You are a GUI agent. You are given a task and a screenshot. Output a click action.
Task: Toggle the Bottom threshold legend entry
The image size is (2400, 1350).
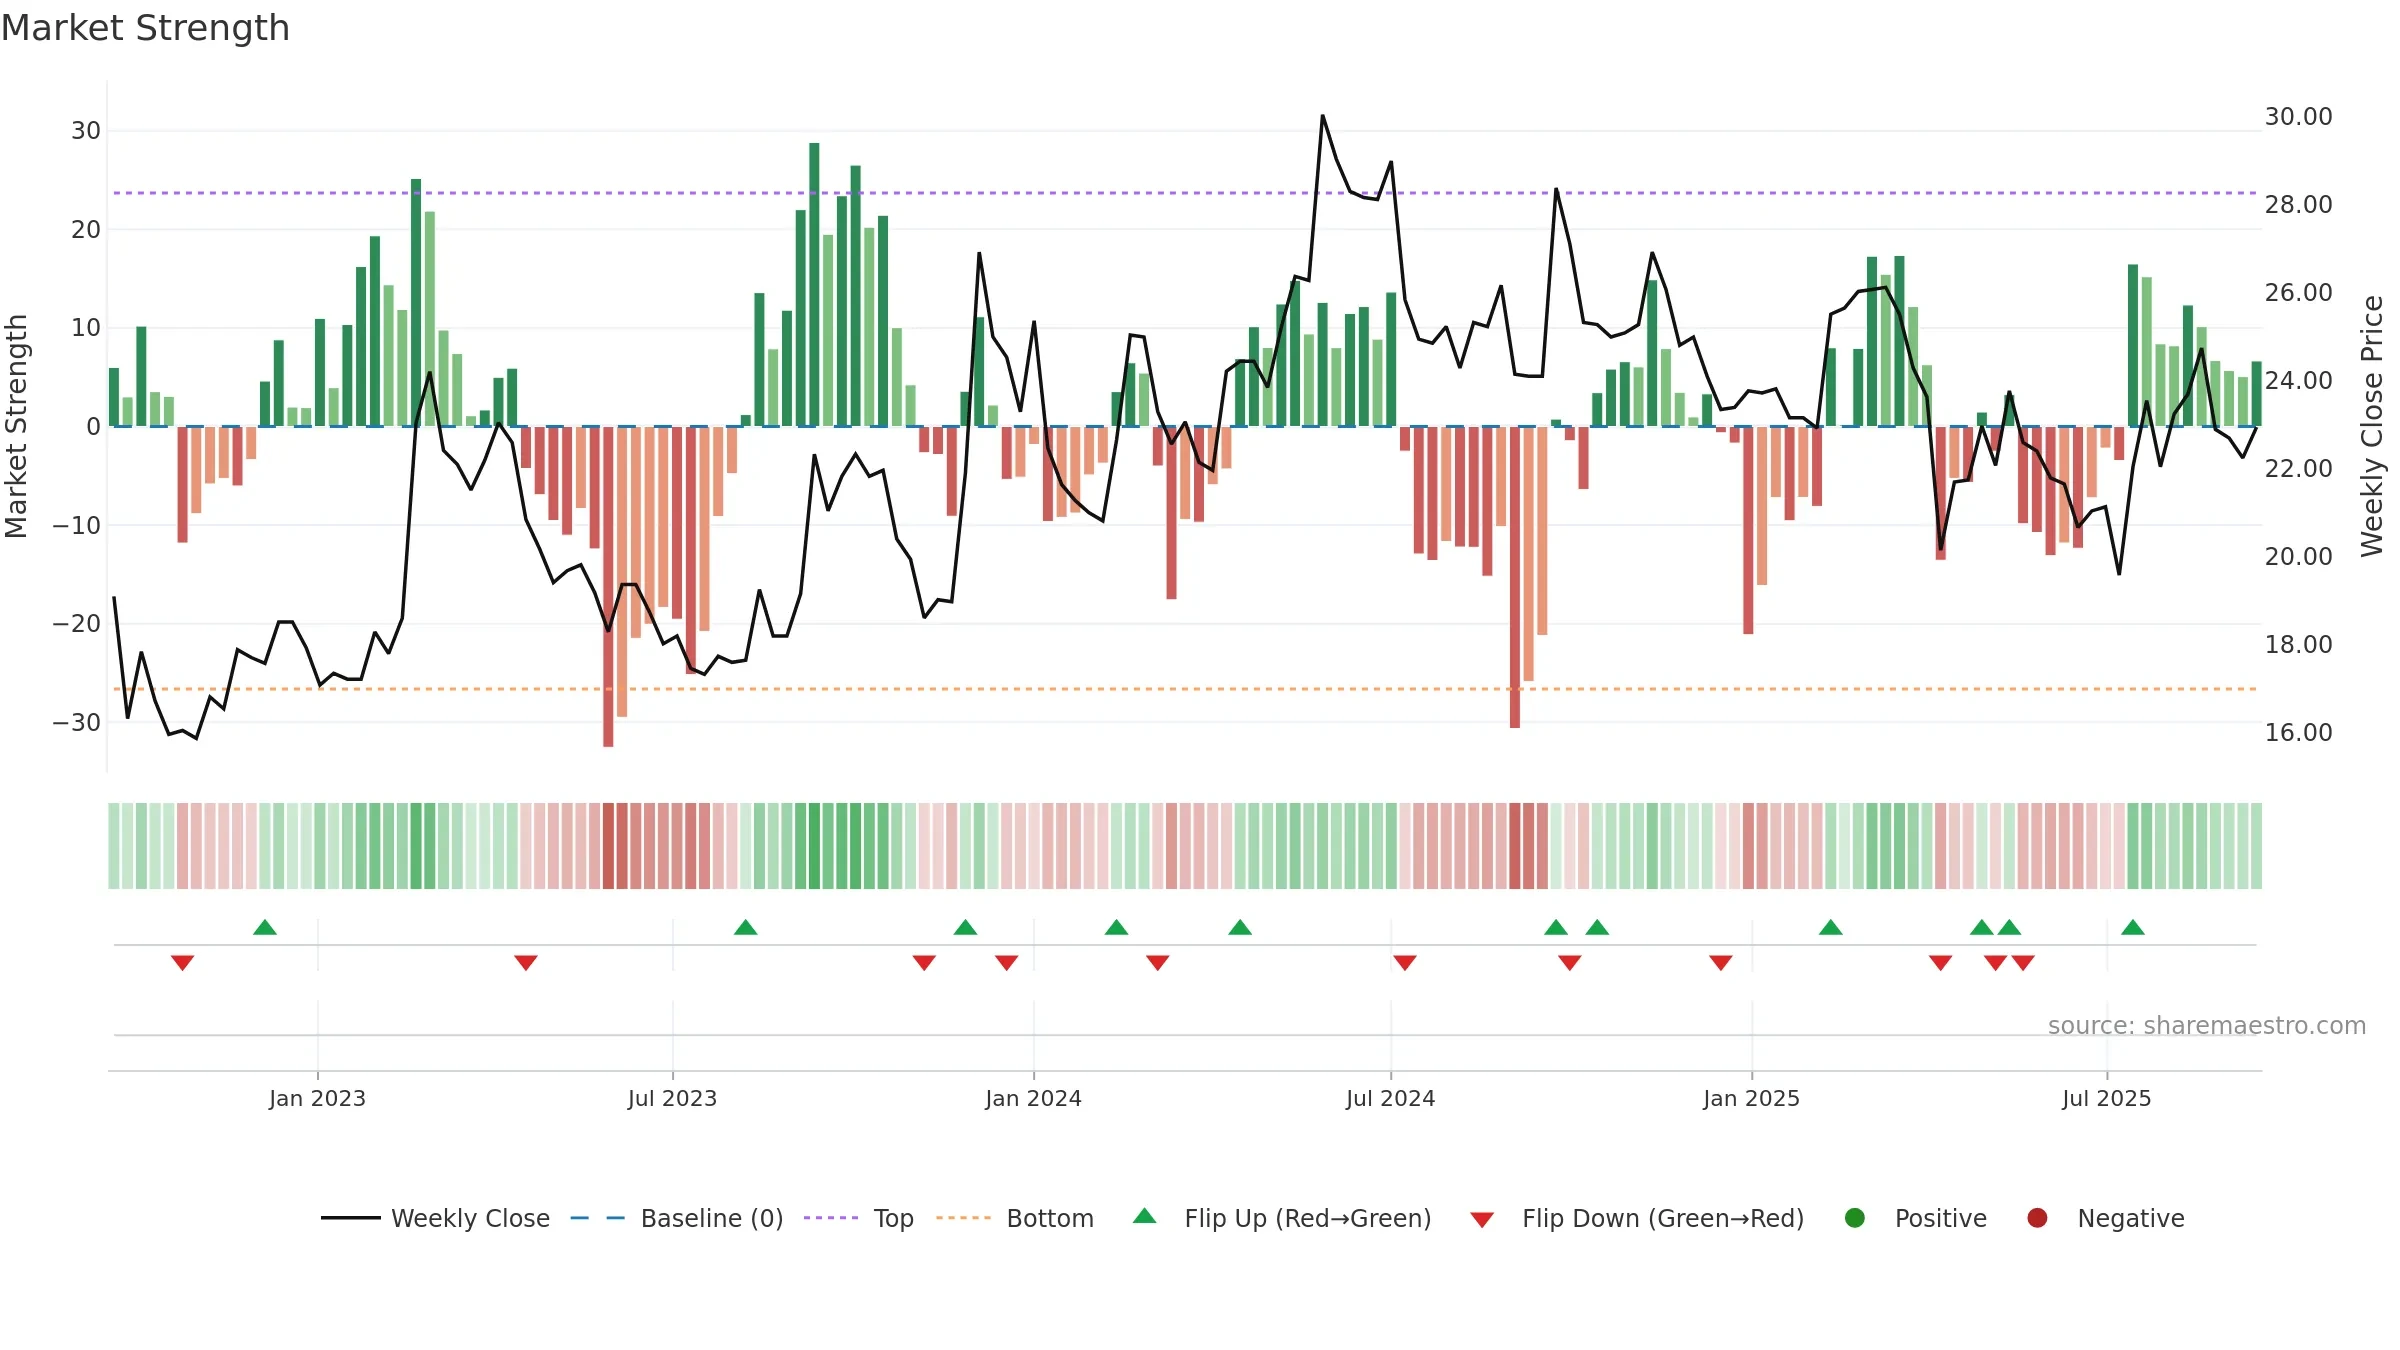(x=1015, y=1218)
